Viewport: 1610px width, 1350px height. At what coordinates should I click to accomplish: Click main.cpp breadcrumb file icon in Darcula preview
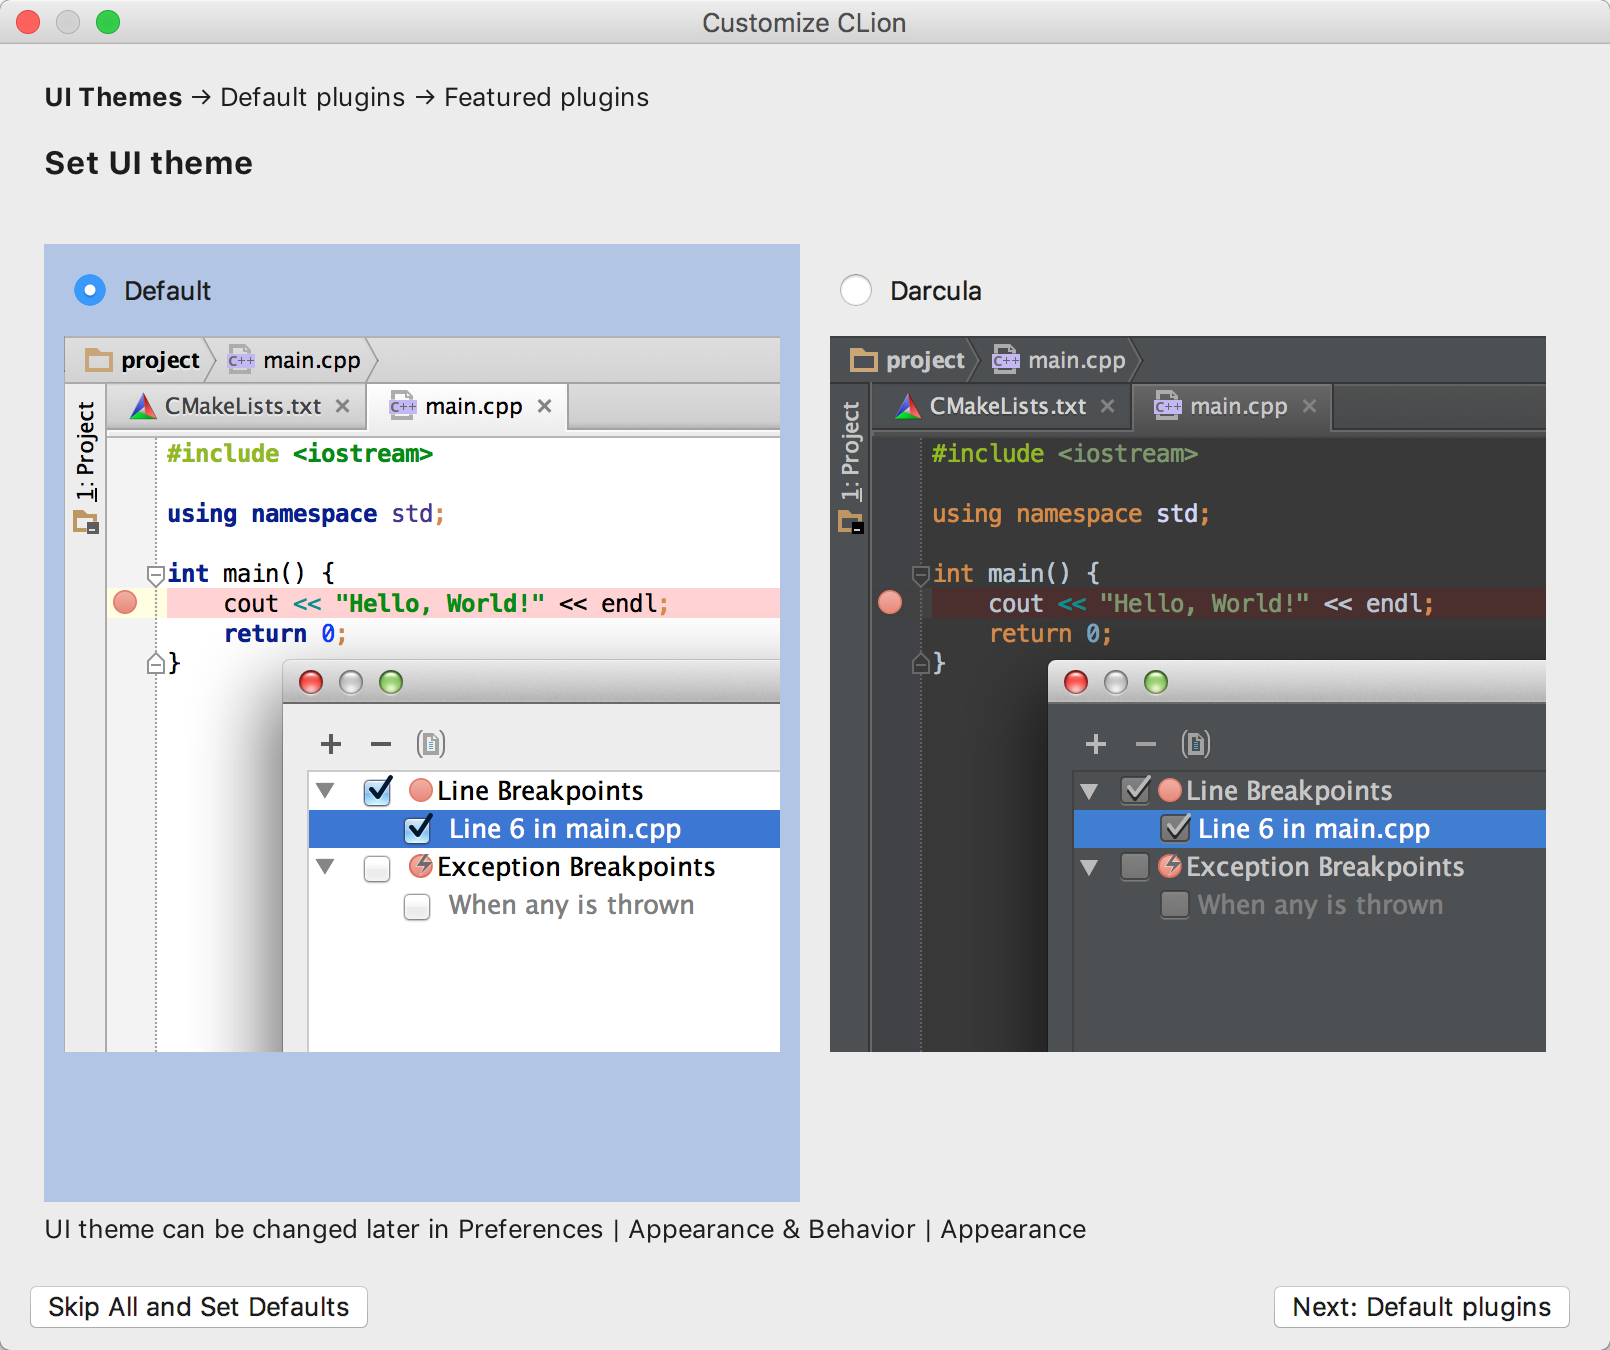click(1006, 360)
